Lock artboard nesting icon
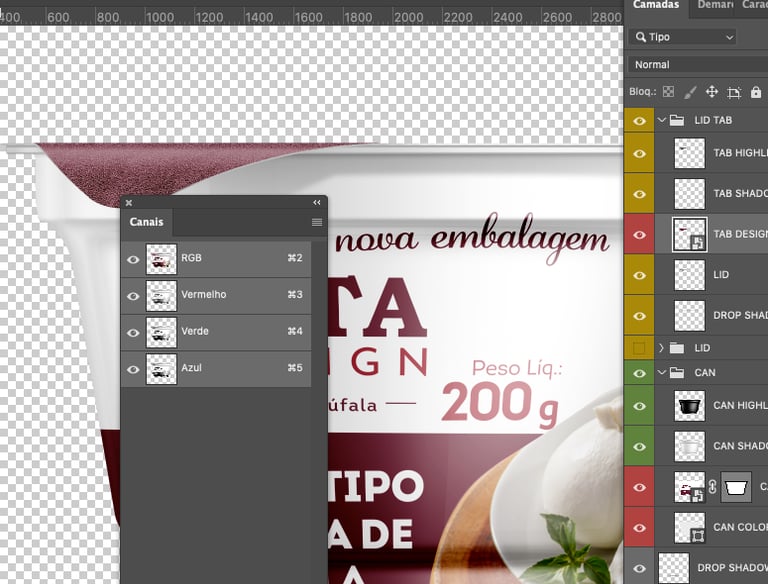Image resolution: width=768 pixels, height=584 pixels. [x=734, y=92]
